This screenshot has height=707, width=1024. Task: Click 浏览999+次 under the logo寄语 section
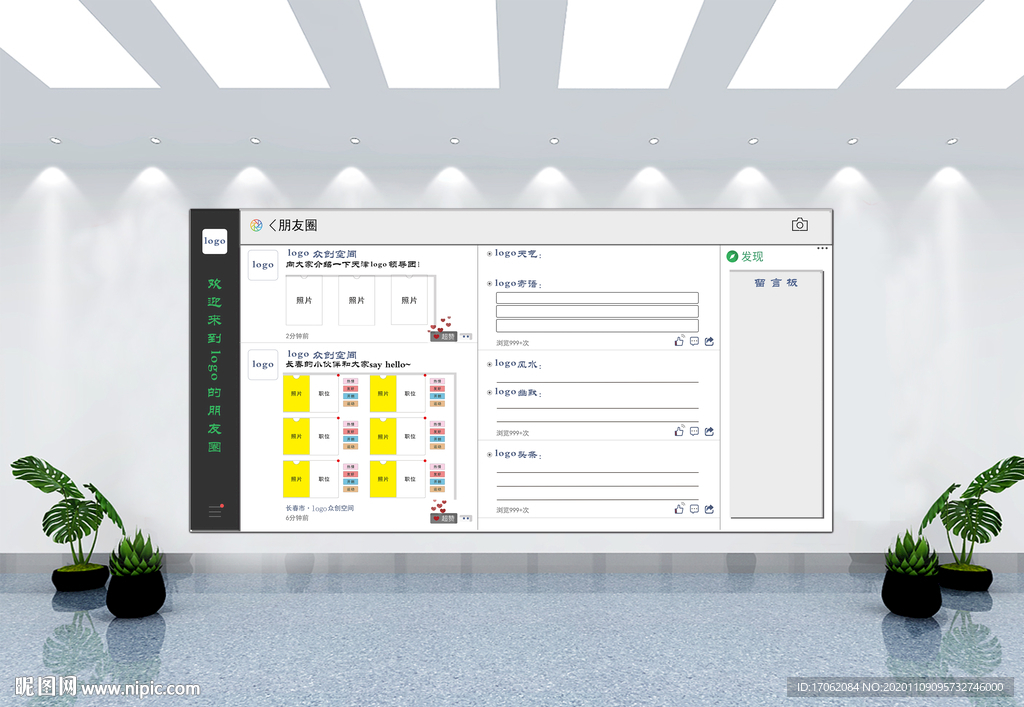(513, 343)
